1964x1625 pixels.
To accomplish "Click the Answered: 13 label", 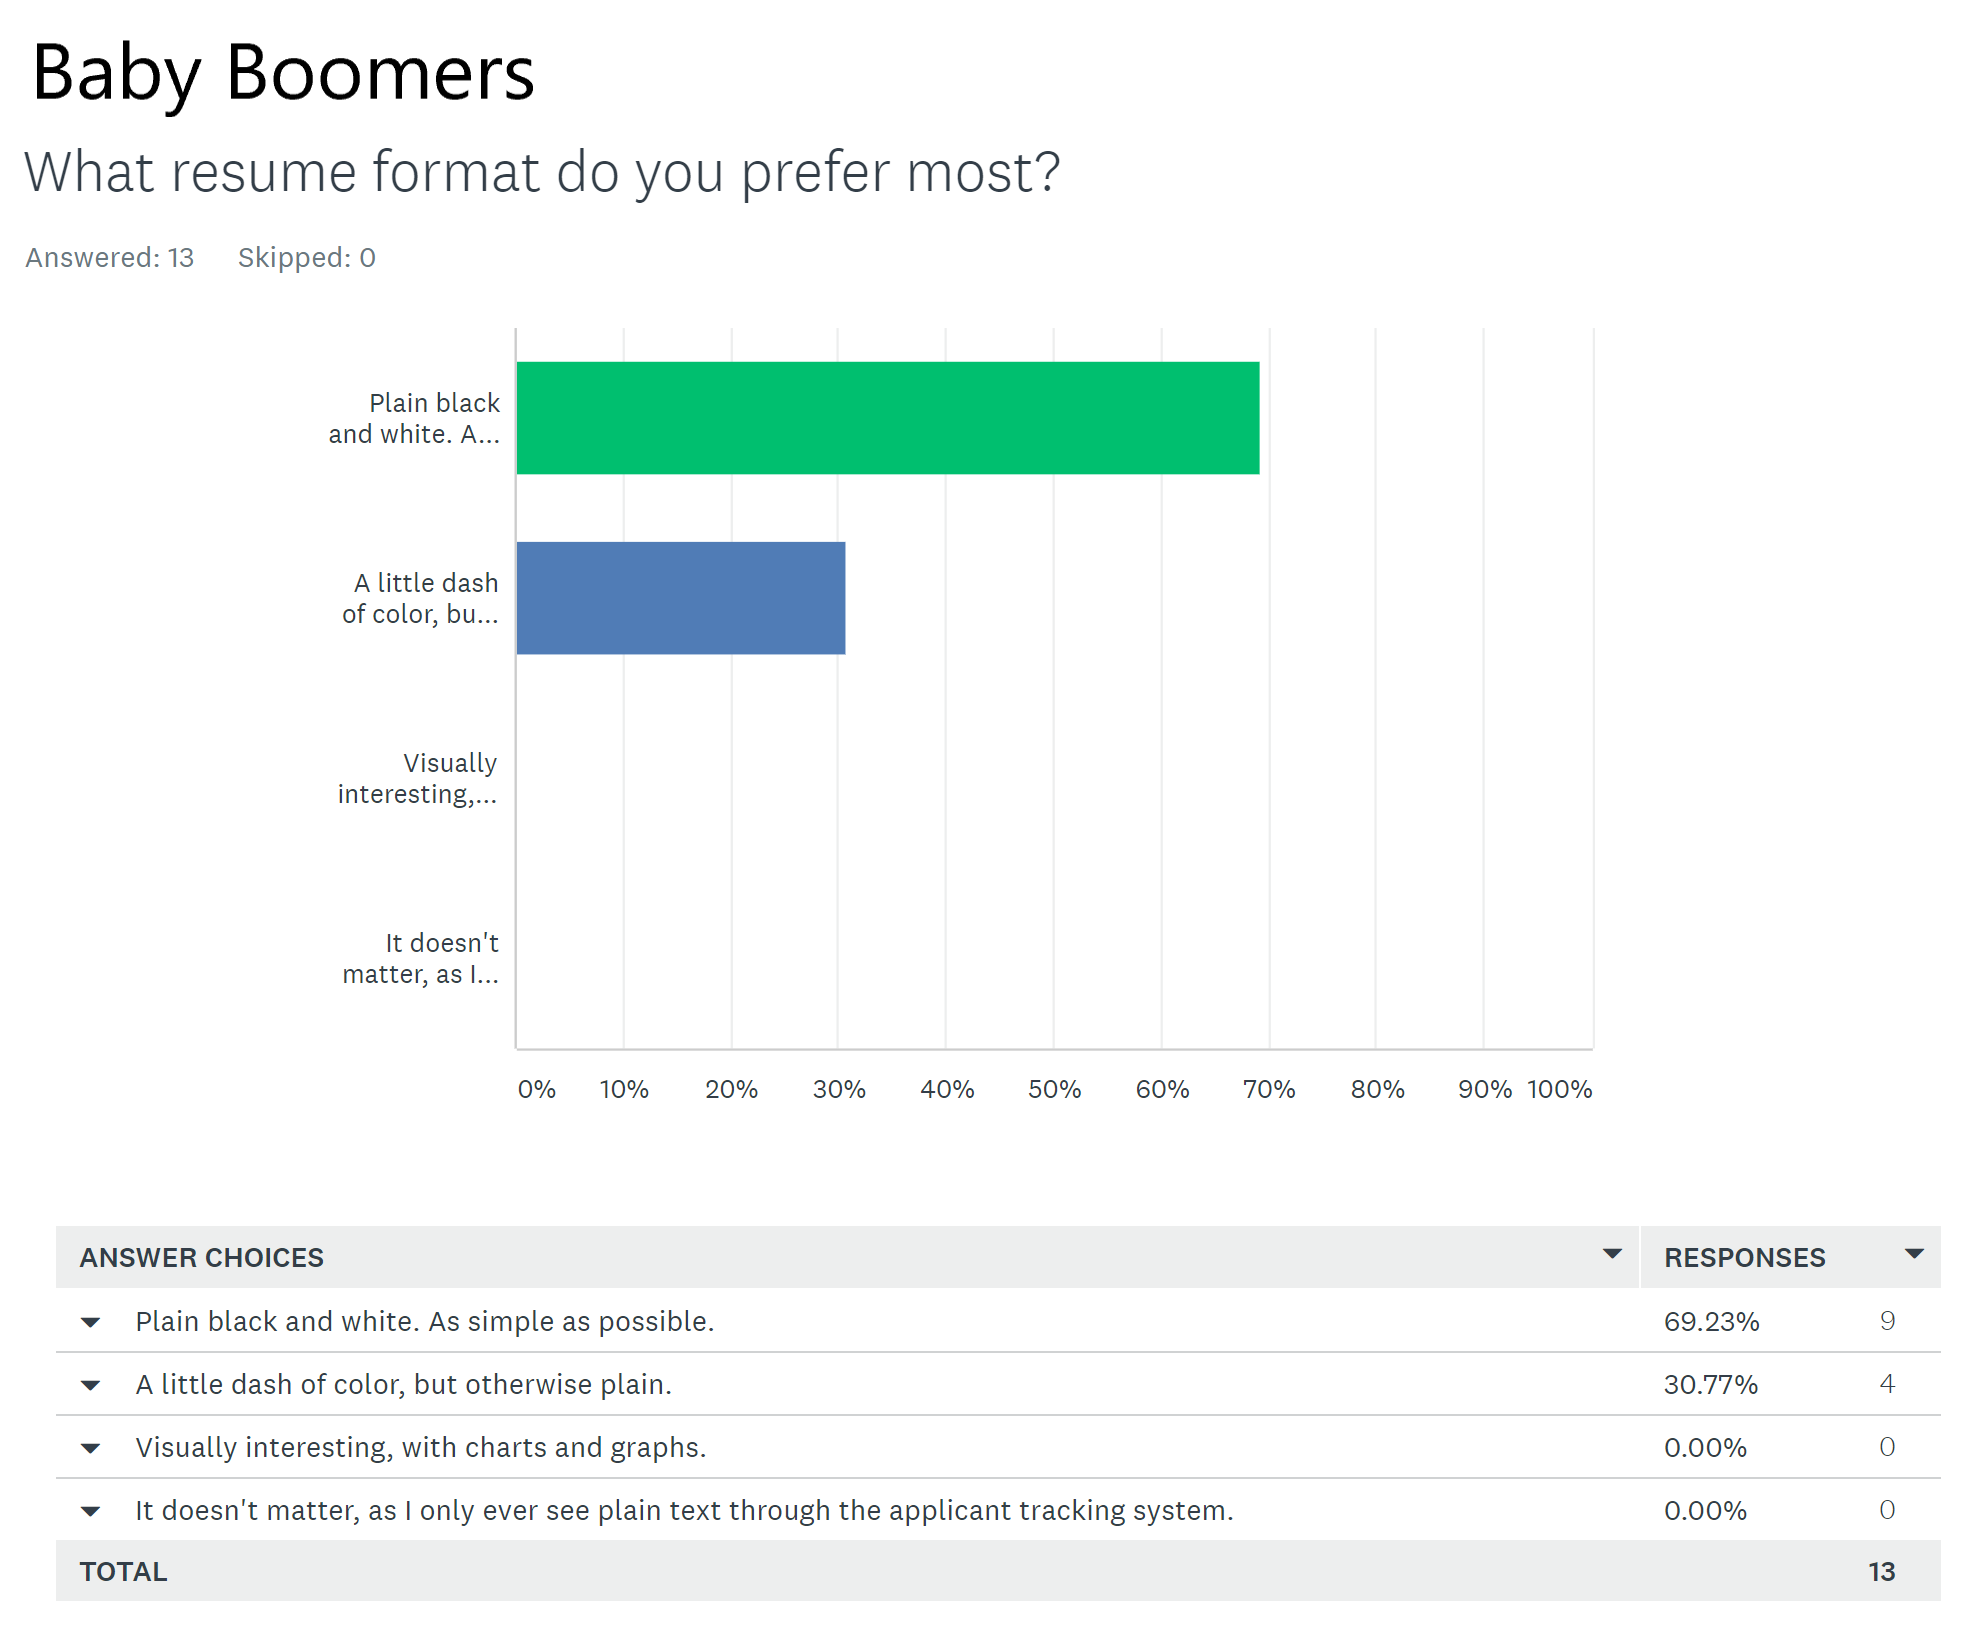I will tap(110, 258).
